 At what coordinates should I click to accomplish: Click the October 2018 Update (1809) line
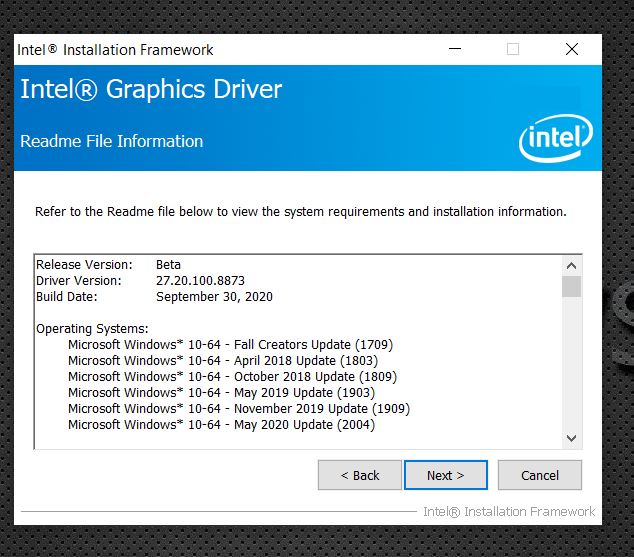(x=232, y=377)
